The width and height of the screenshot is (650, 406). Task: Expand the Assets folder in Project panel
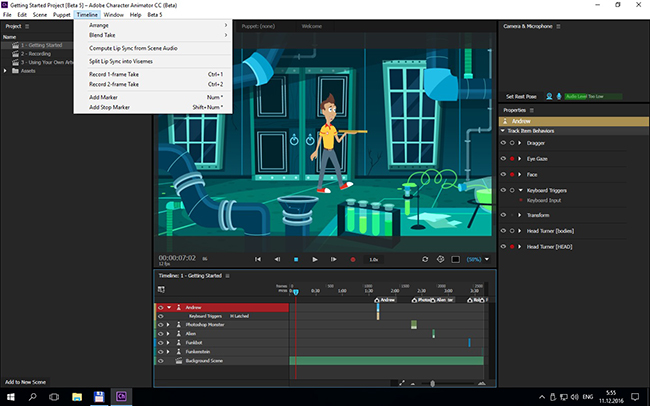tap(6, 71)
